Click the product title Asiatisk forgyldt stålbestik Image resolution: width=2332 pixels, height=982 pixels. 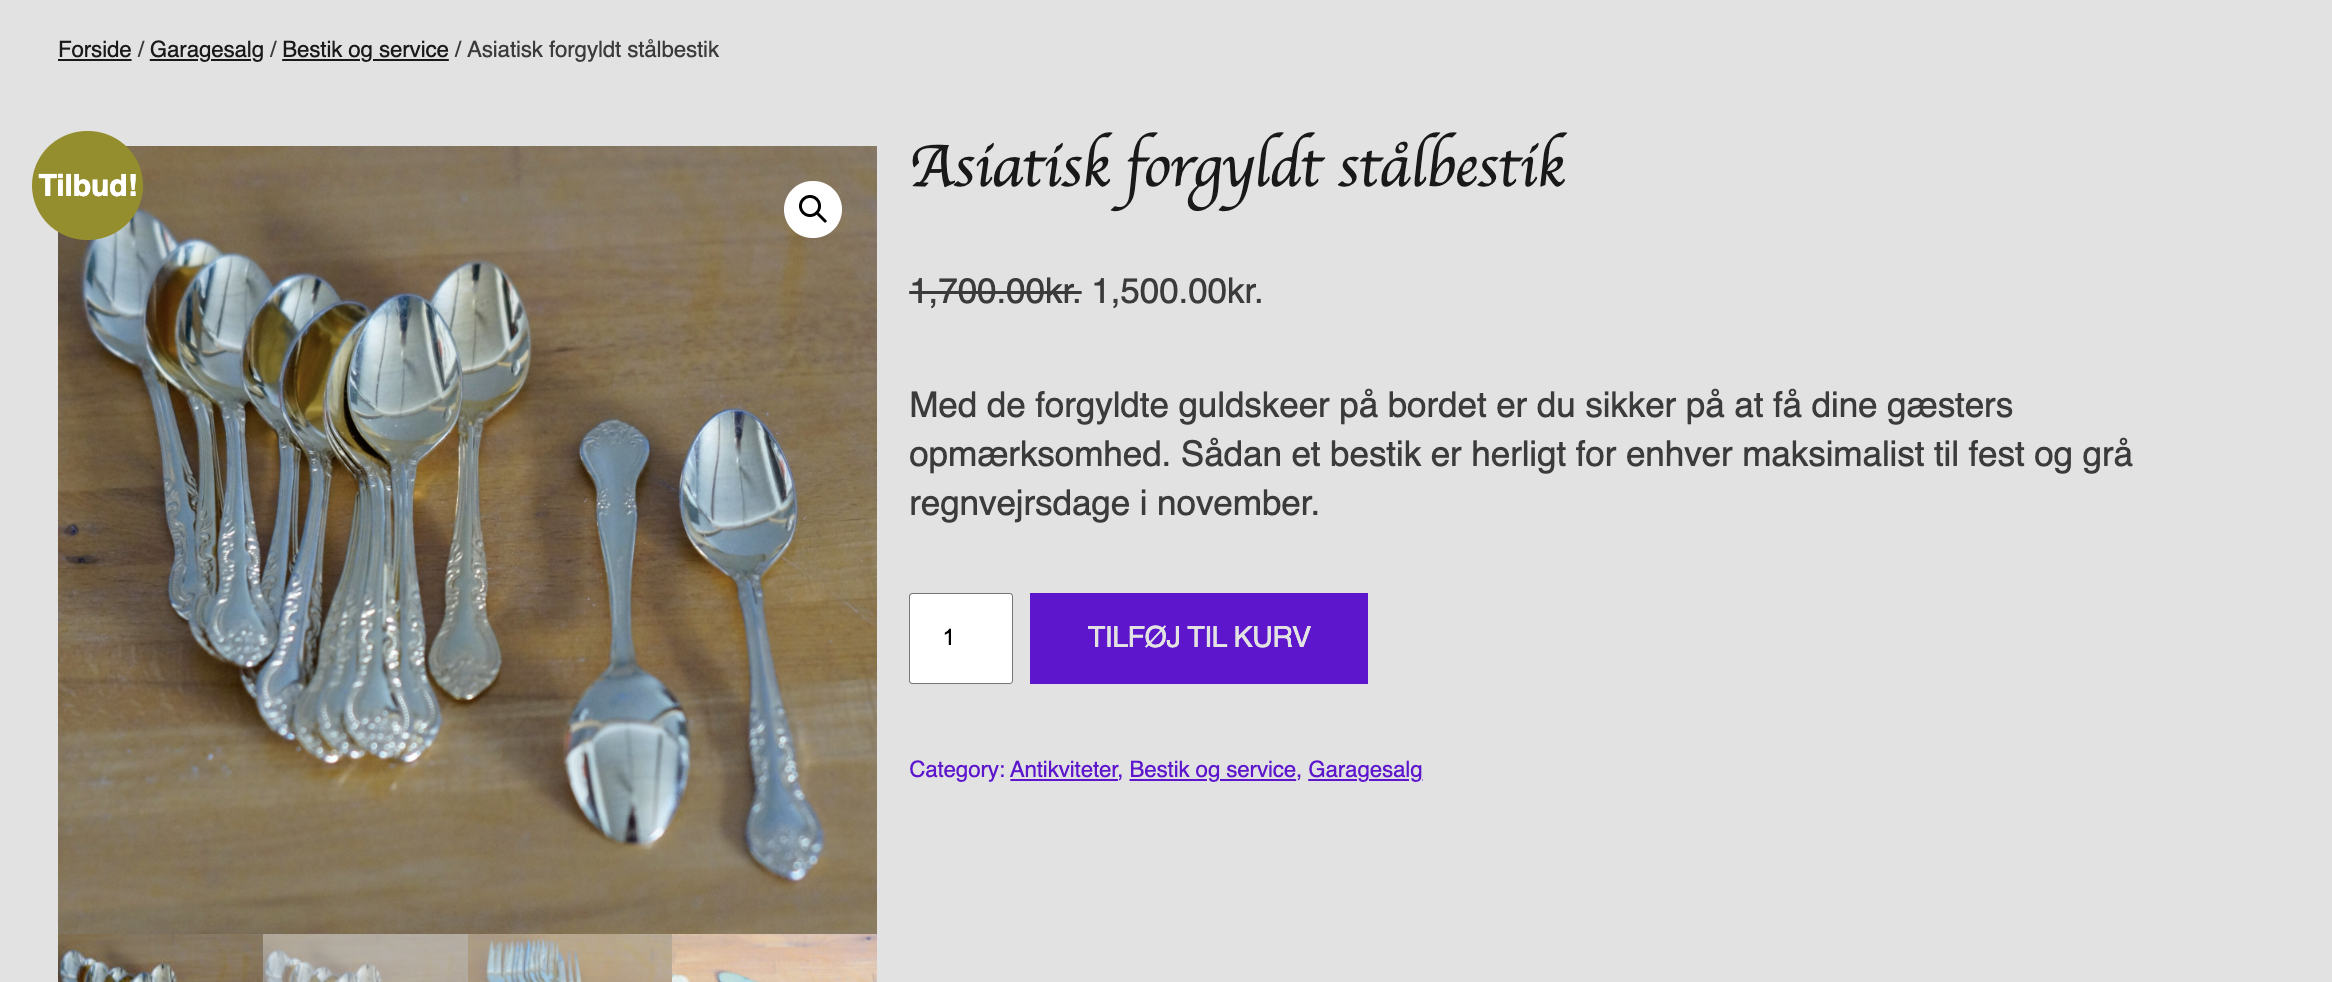click(1239, 166)
